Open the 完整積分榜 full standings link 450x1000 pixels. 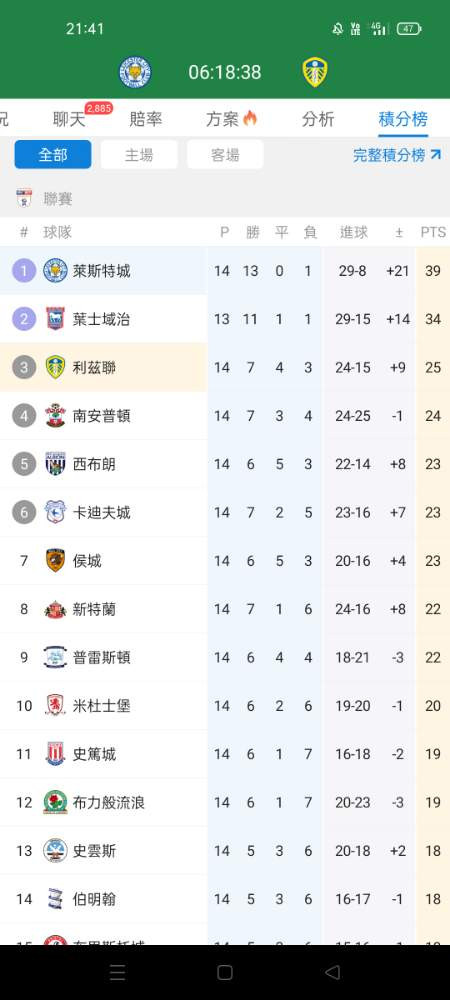click(x=397, y=154)
